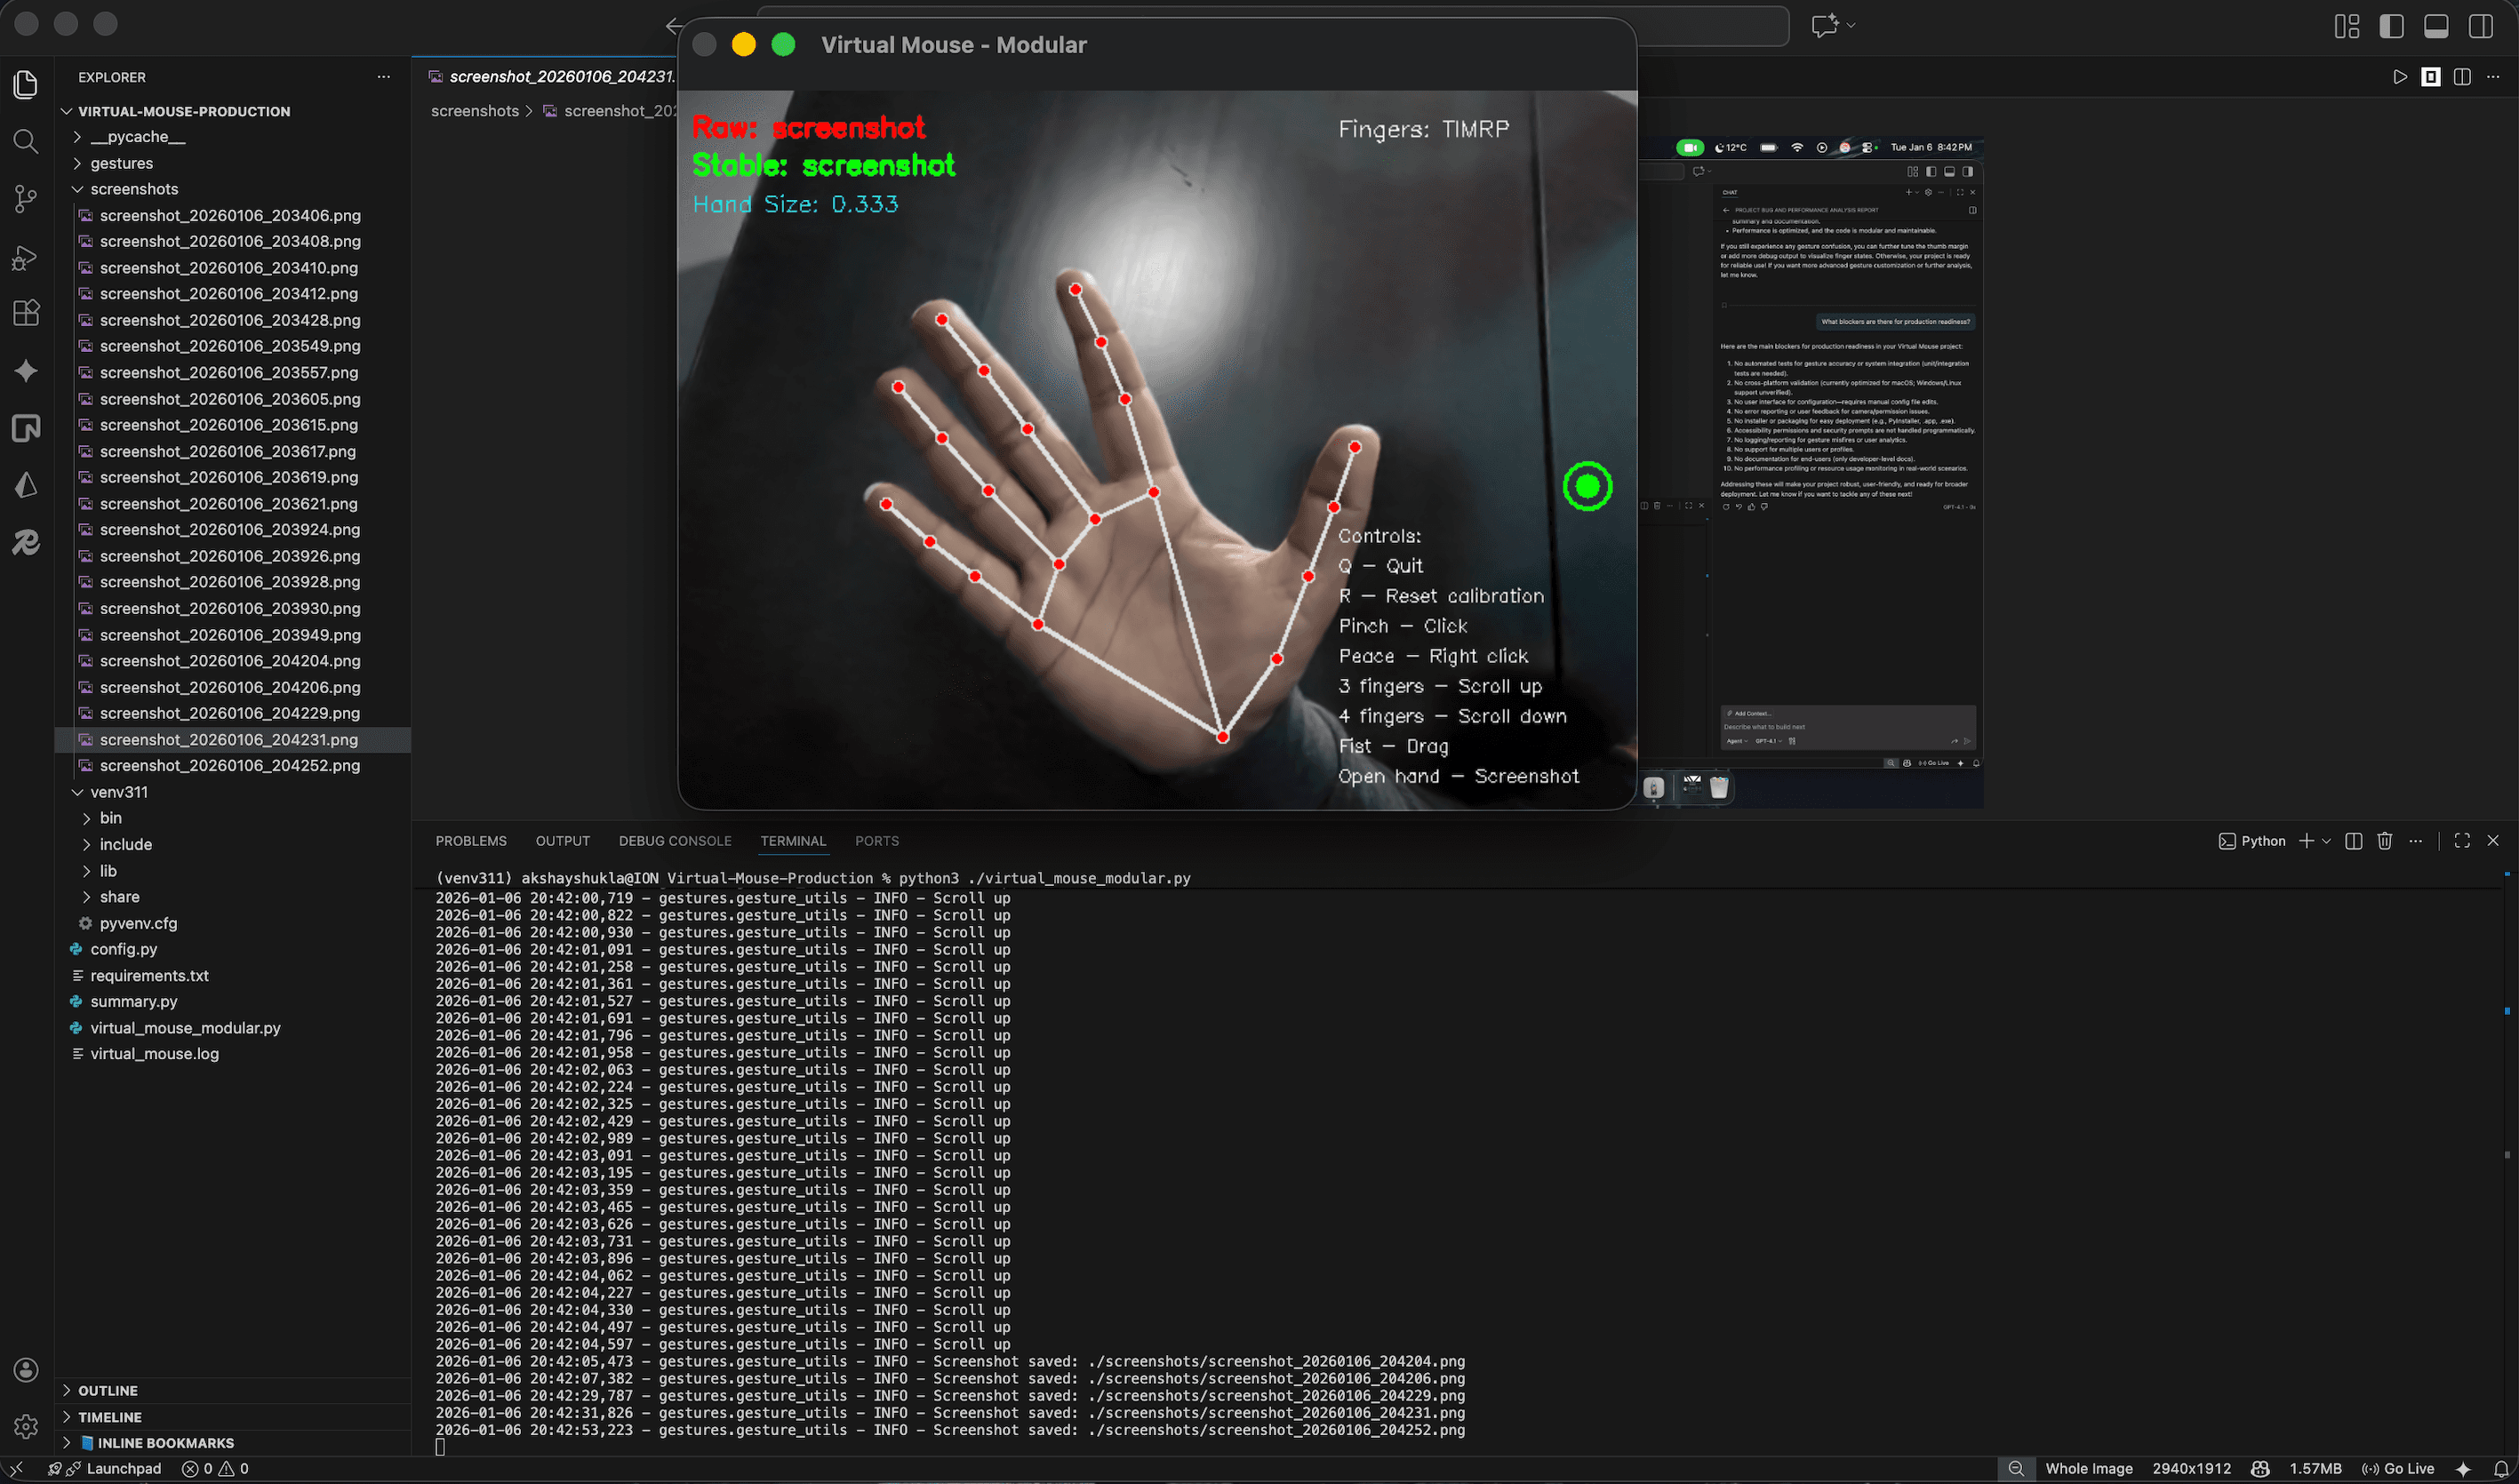Kill the terminal using the trash icon
This screenshot has height=1484, width=2519.
(x=2387, y=840)
